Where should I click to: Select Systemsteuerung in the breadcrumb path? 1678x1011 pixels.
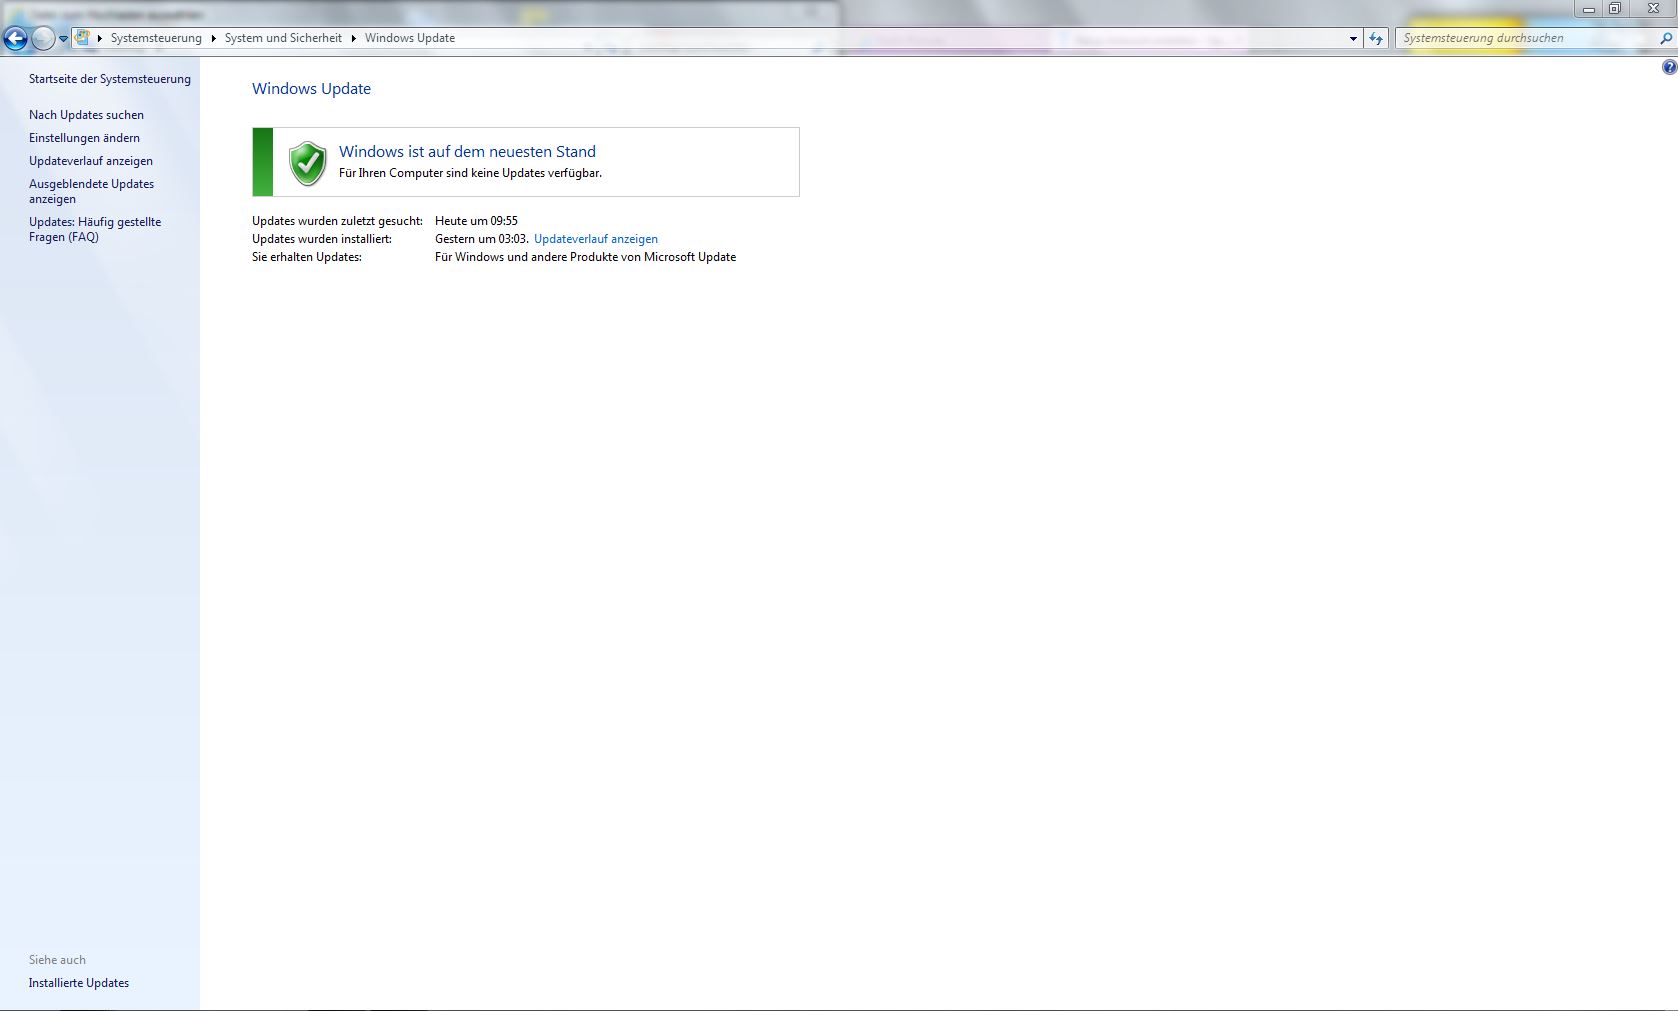click(x=156, y=38)
